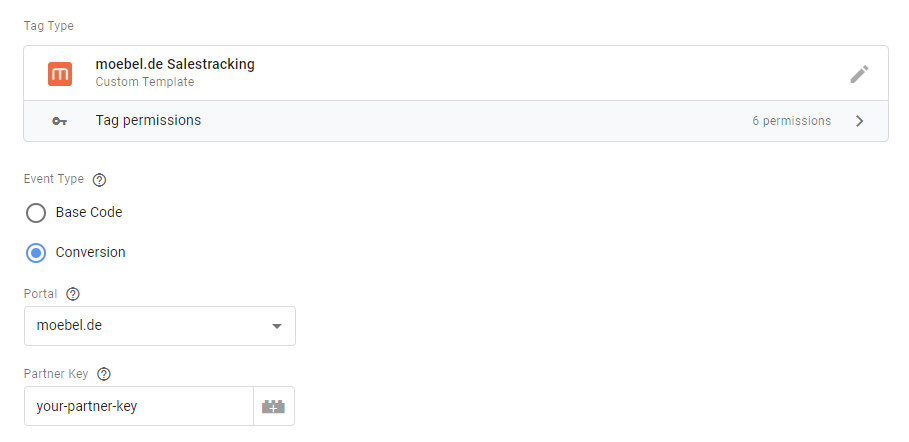Screen dimensions: 909x442
Task: Open the Portal dropdown showing moebel.de
Action: tap(160, 326)
